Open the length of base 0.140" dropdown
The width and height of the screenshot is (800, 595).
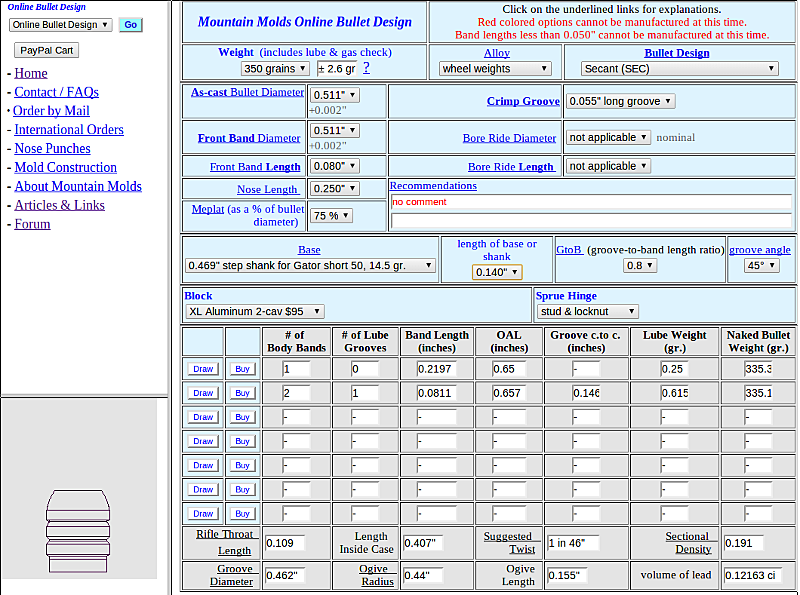click(x=496, y=272)
